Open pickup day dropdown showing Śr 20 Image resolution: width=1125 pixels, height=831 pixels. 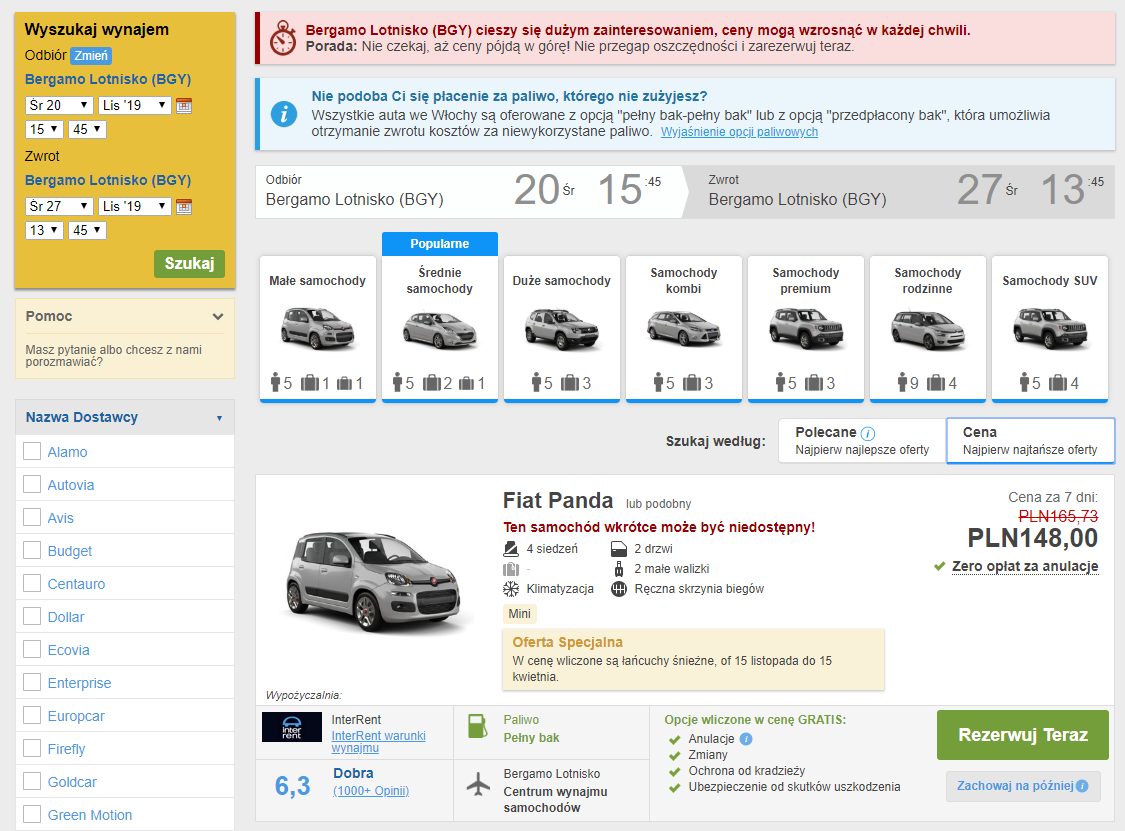tap(59, 105)
